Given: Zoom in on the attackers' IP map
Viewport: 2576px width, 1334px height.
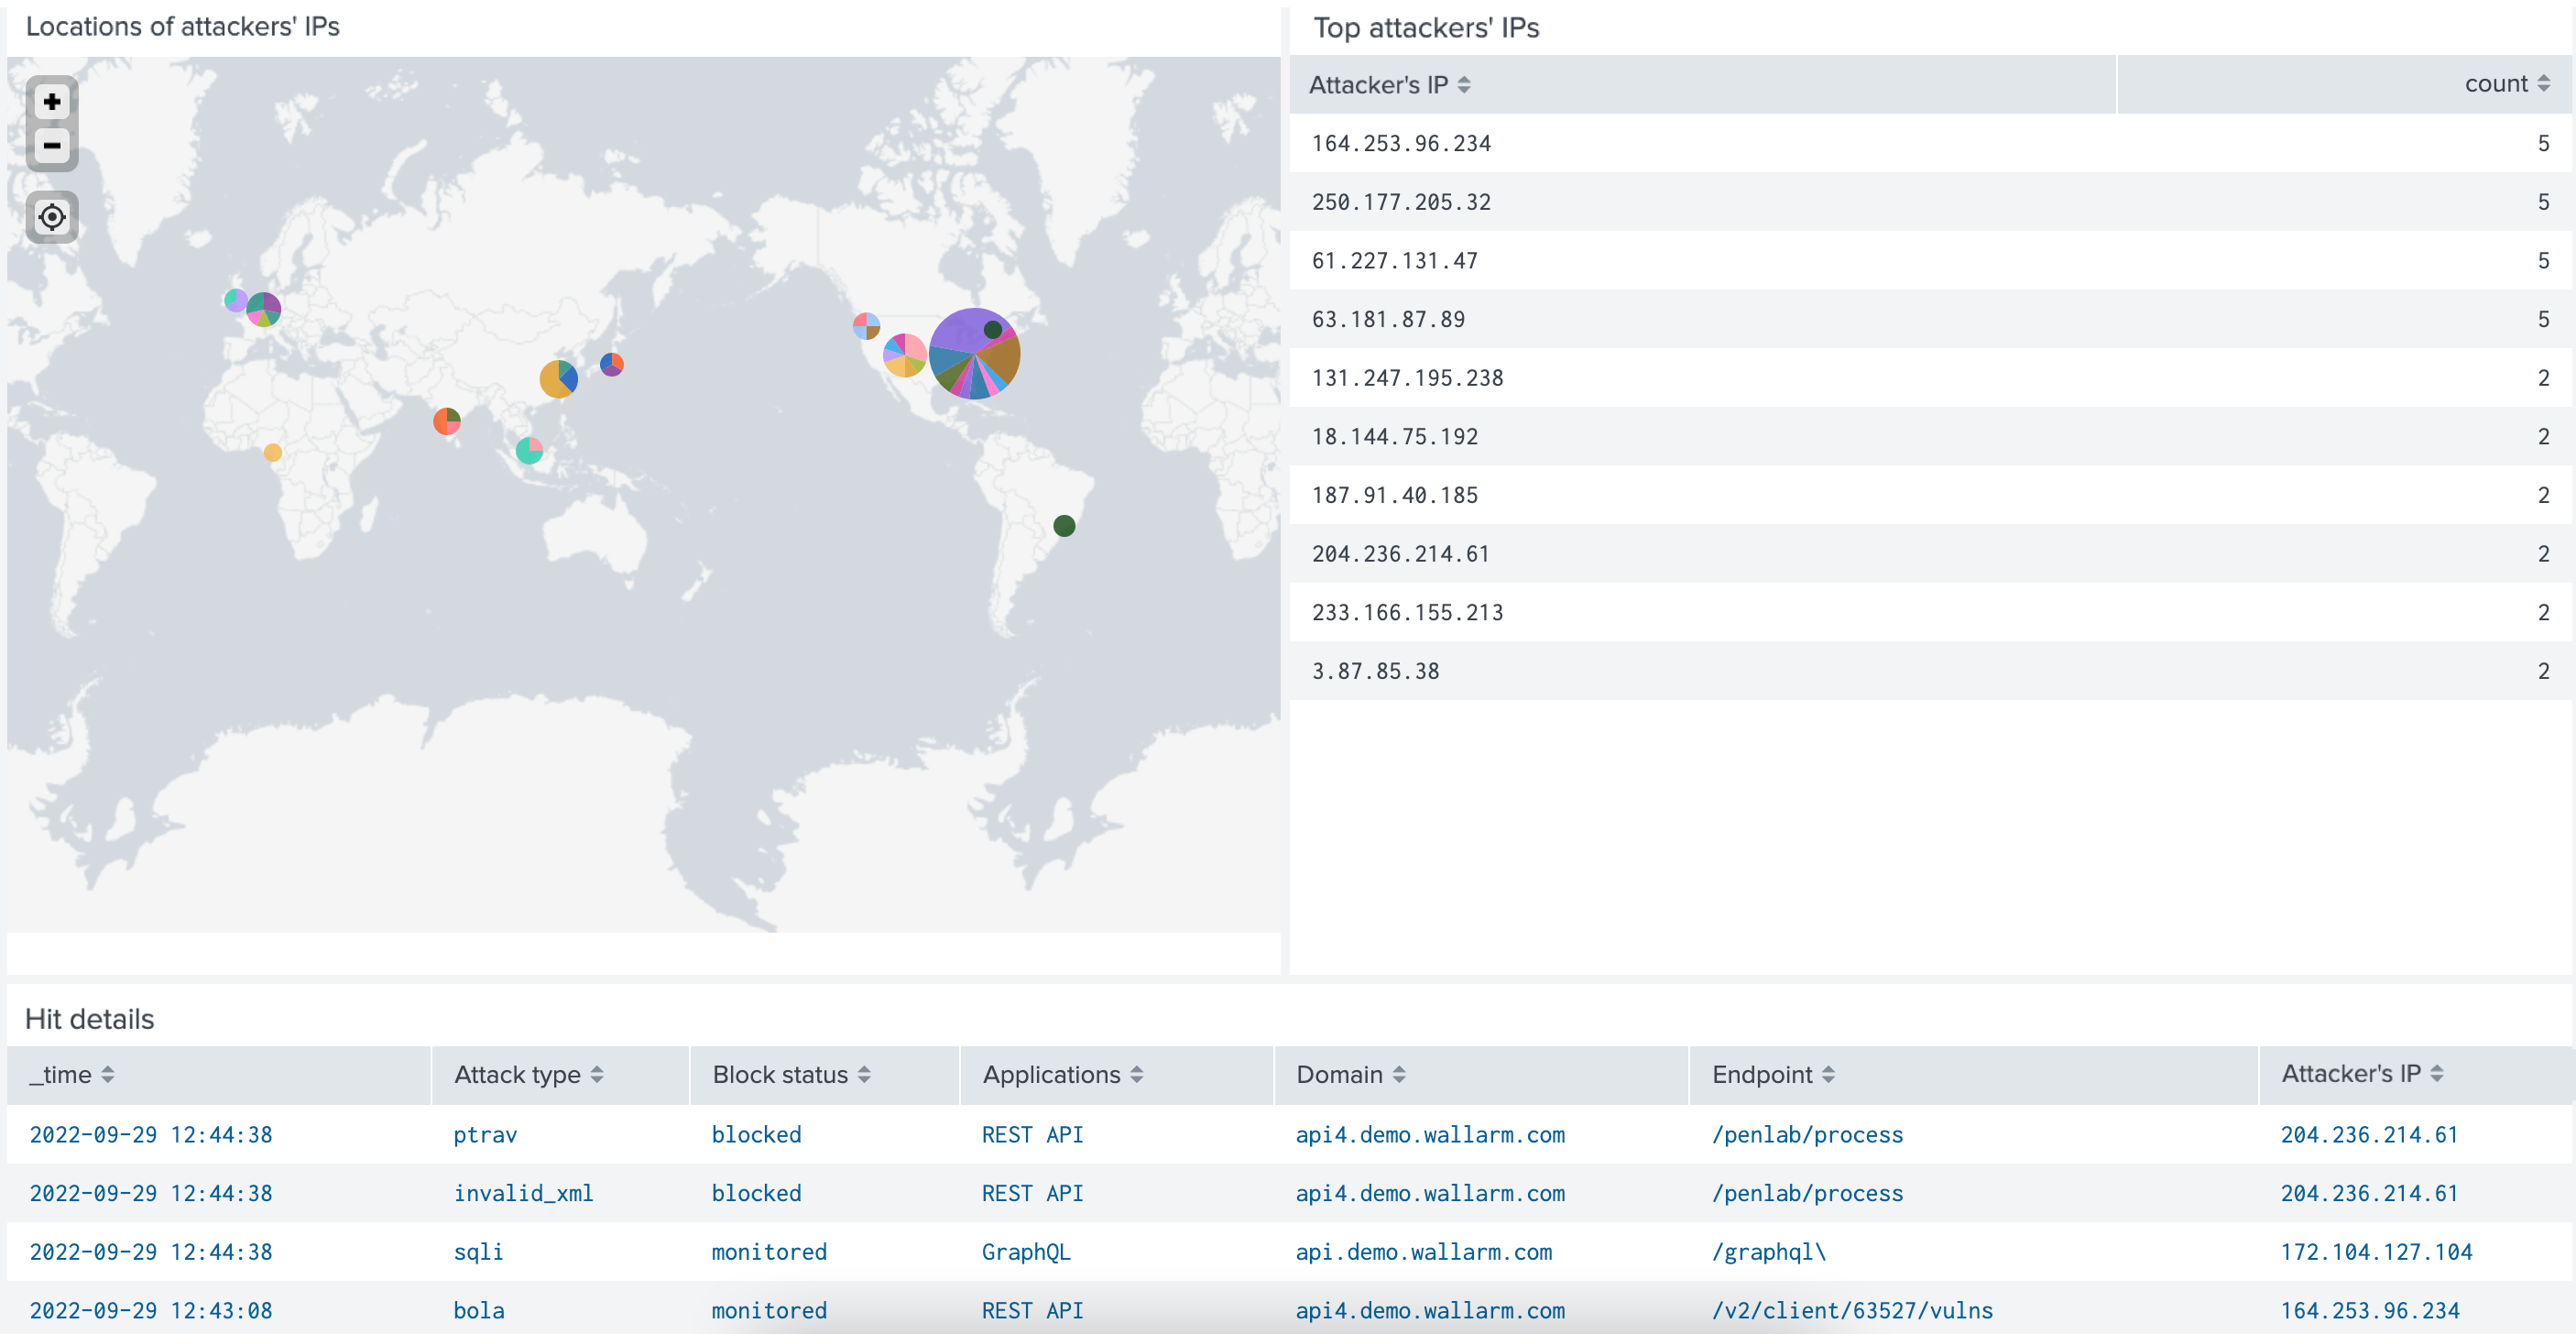Looking at the screenshot, I should click(51, 101).
